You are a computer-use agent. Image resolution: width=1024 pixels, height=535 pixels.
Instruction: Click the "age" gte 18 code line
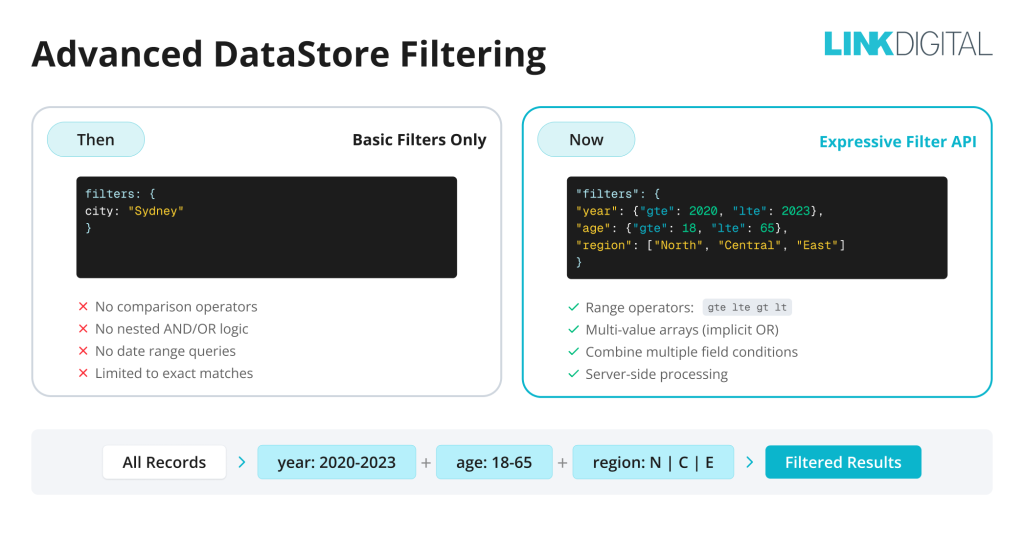click(x=681, y=228)
